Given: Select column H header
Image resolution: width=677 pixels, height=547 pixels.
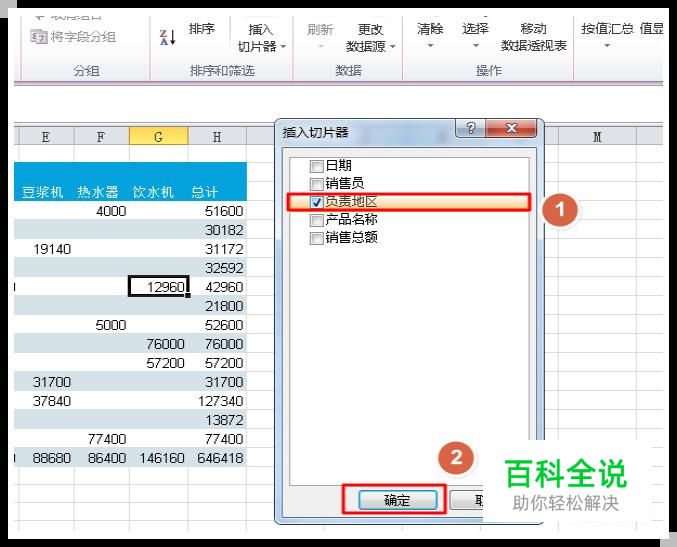Looking at the screenshot, I should pos(217,137).
